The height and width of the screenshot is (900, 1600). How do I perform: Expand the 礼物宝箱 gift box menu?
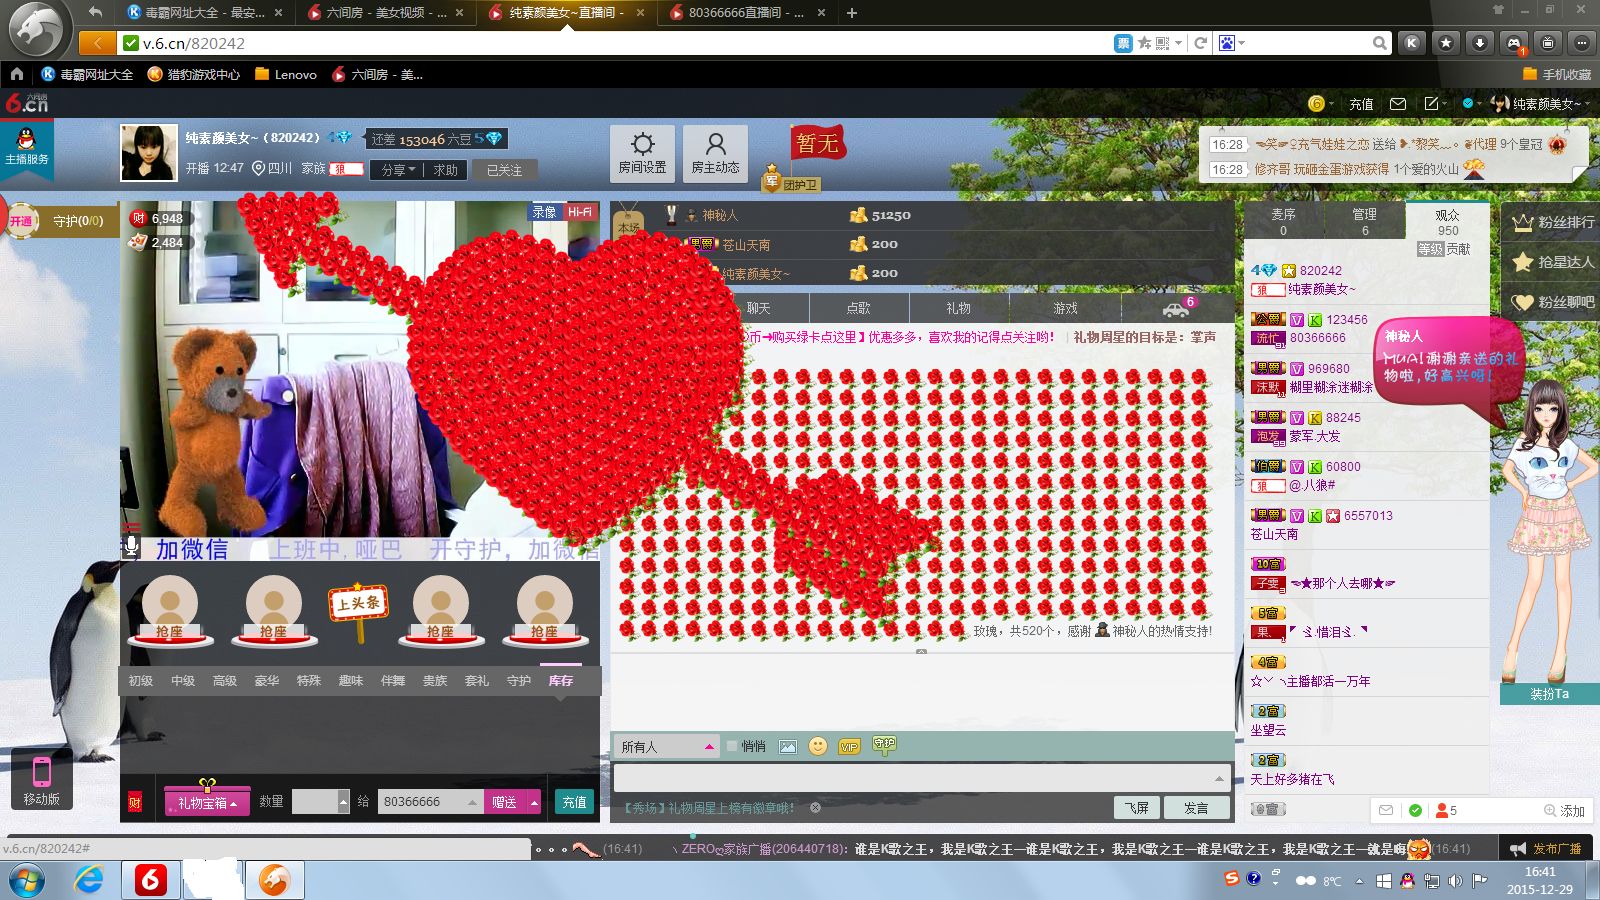(x=207, y=802)
